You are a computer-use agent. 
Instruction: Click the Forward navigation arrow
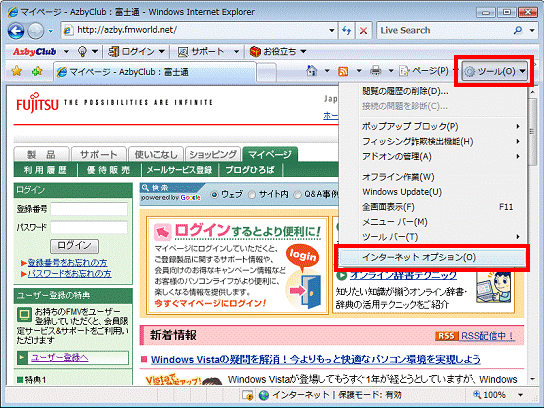click(x=35, y=31)
